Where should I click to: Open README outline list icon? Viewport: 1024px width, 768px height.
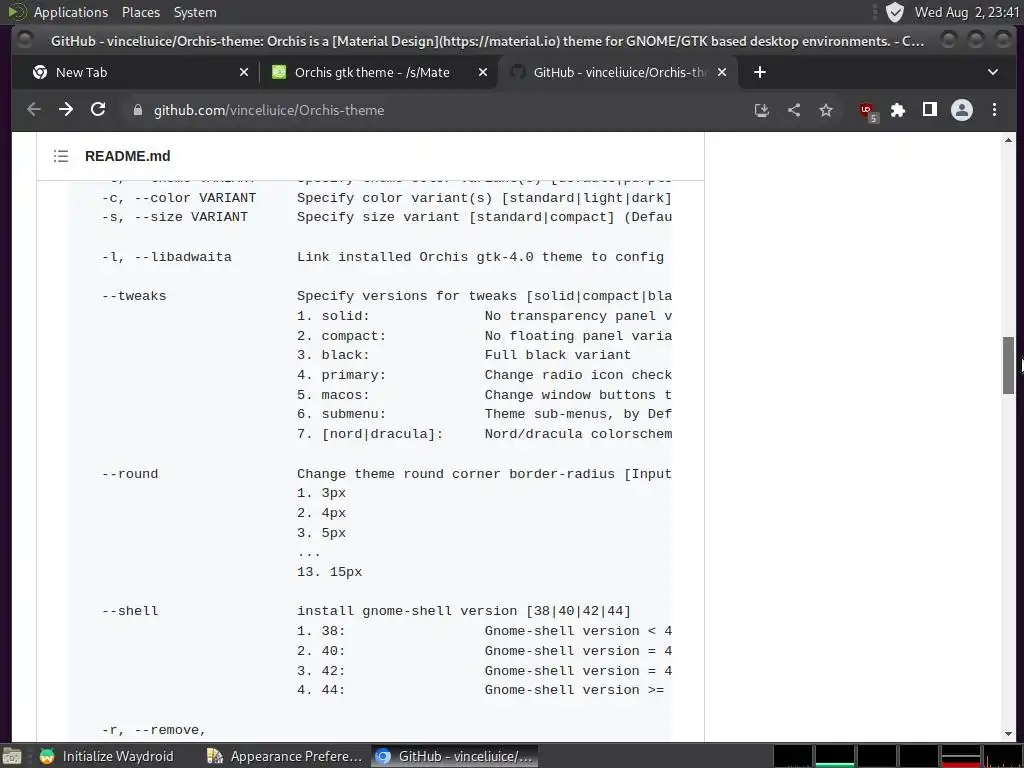61,156
